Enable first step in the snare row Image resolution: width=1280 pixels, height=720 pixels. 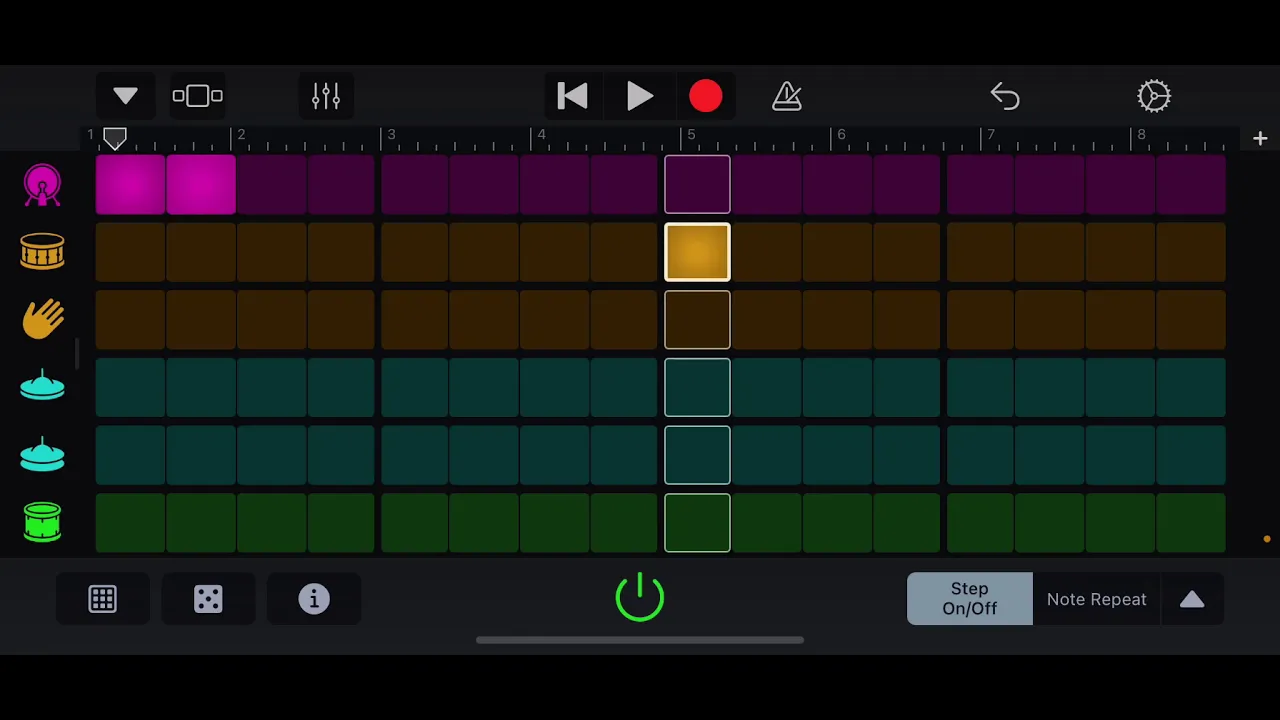tap(130, 252)
